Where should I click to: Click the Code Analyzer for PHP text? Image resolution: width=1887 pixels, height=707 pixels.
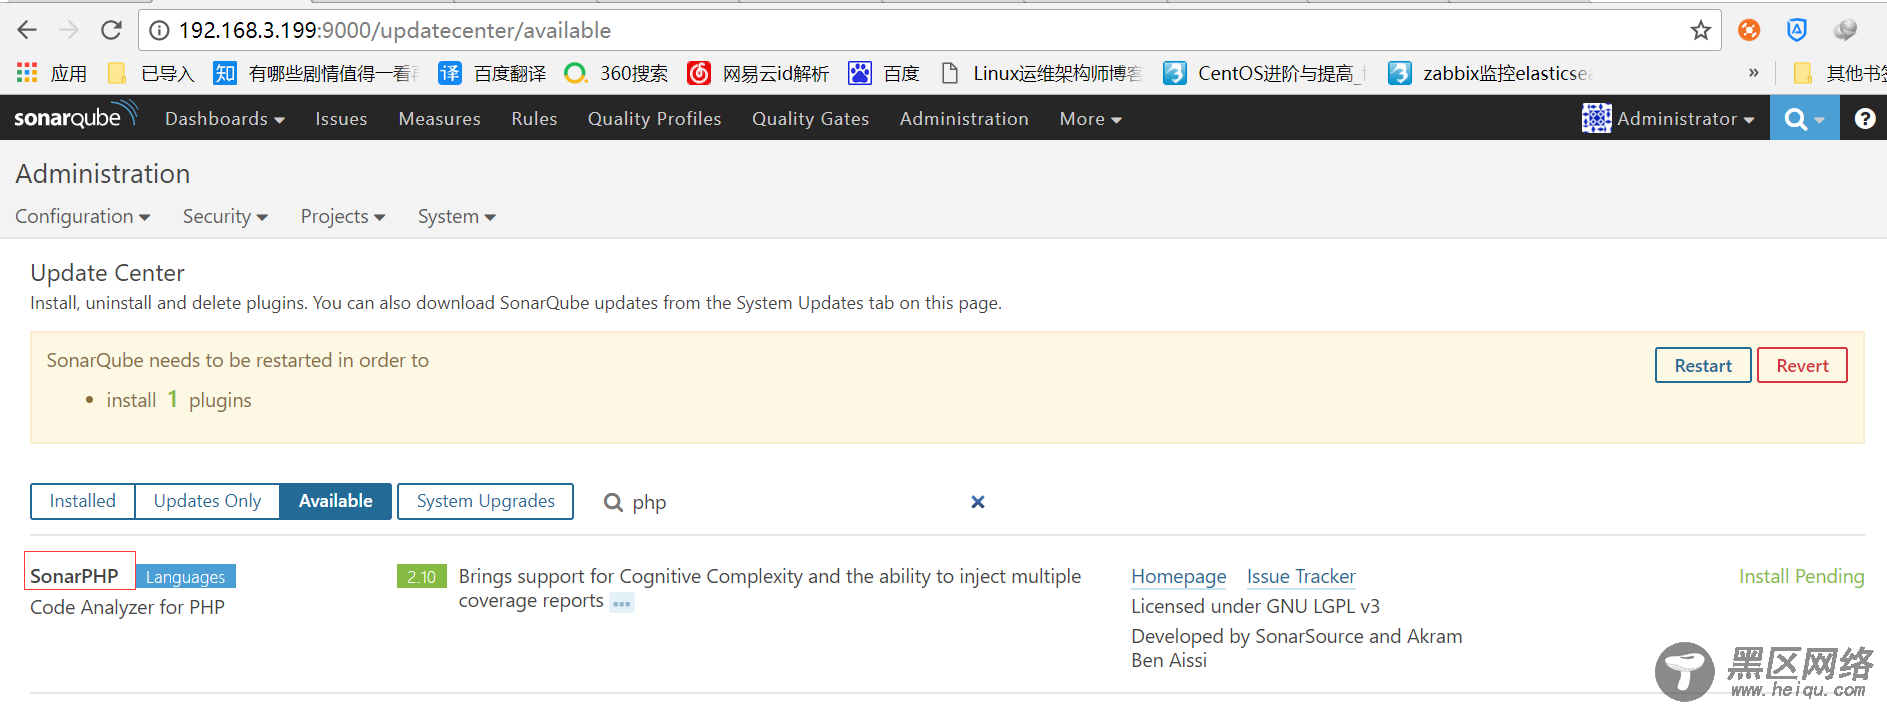pos(127,607)
